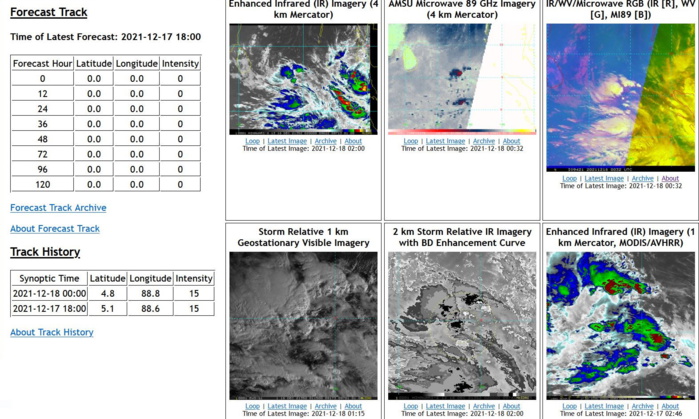View the IR/WV/Microwave RGB image
699x419 pixels.
click(x=620, y=97)
